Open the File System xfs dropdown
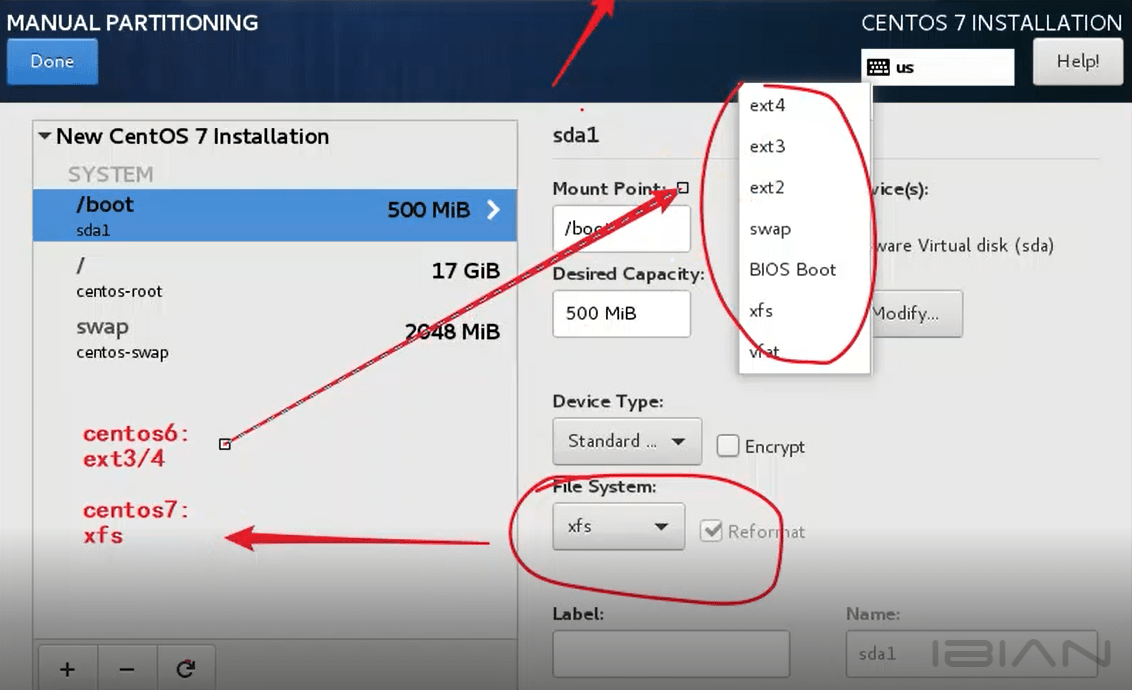 618,527
